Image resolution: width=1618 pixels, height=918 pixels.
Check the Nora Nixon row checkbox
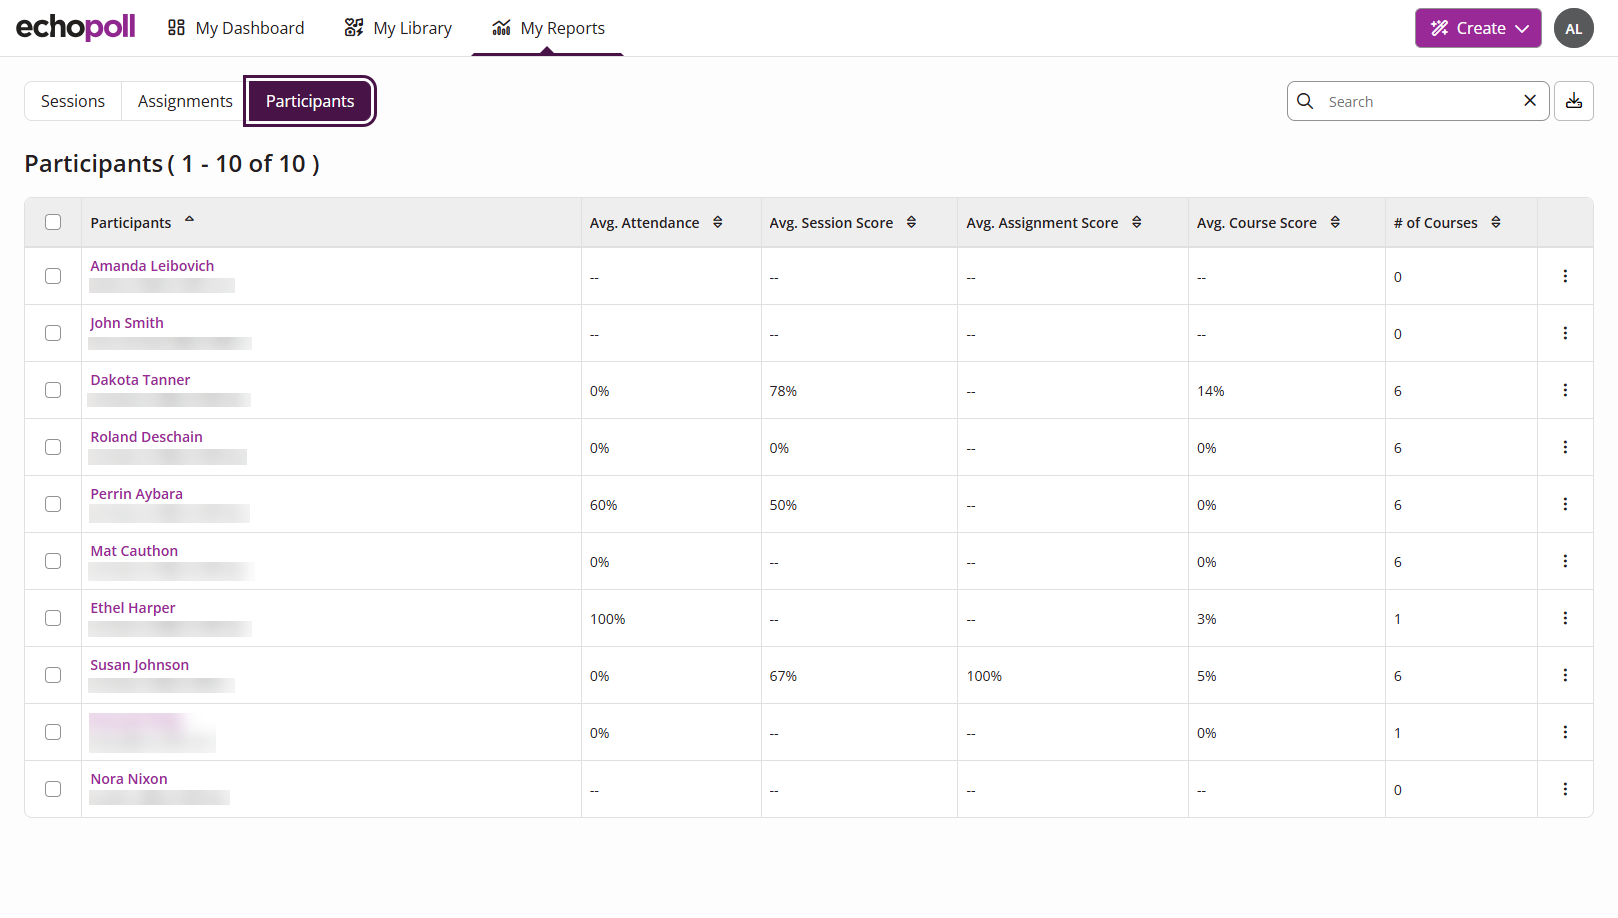(53, 789)
